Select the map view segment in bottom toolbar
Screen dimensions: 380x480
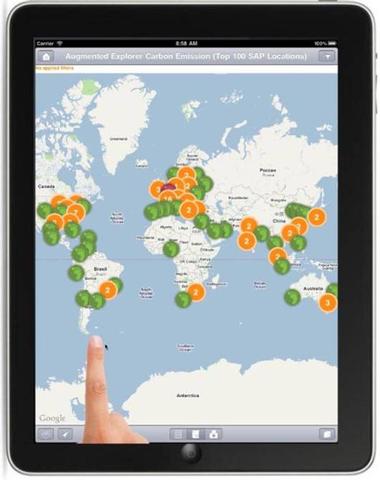(x=196, y=434)
